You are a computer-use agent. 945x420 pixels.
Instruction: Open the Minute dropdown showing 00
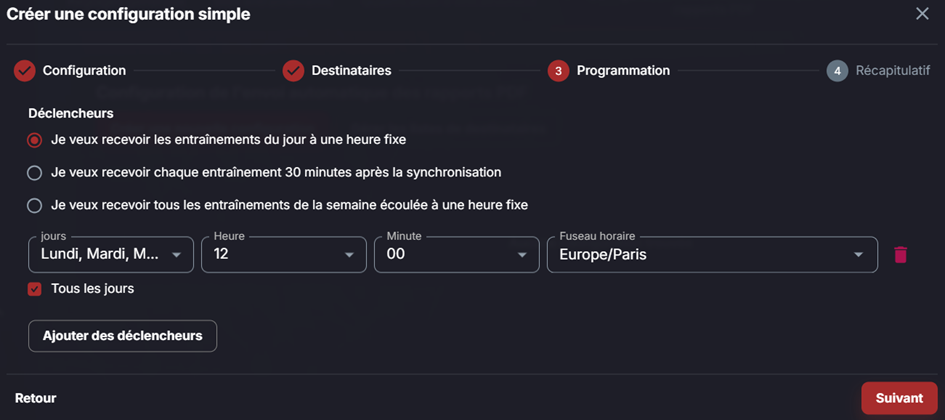pos(457,255)
